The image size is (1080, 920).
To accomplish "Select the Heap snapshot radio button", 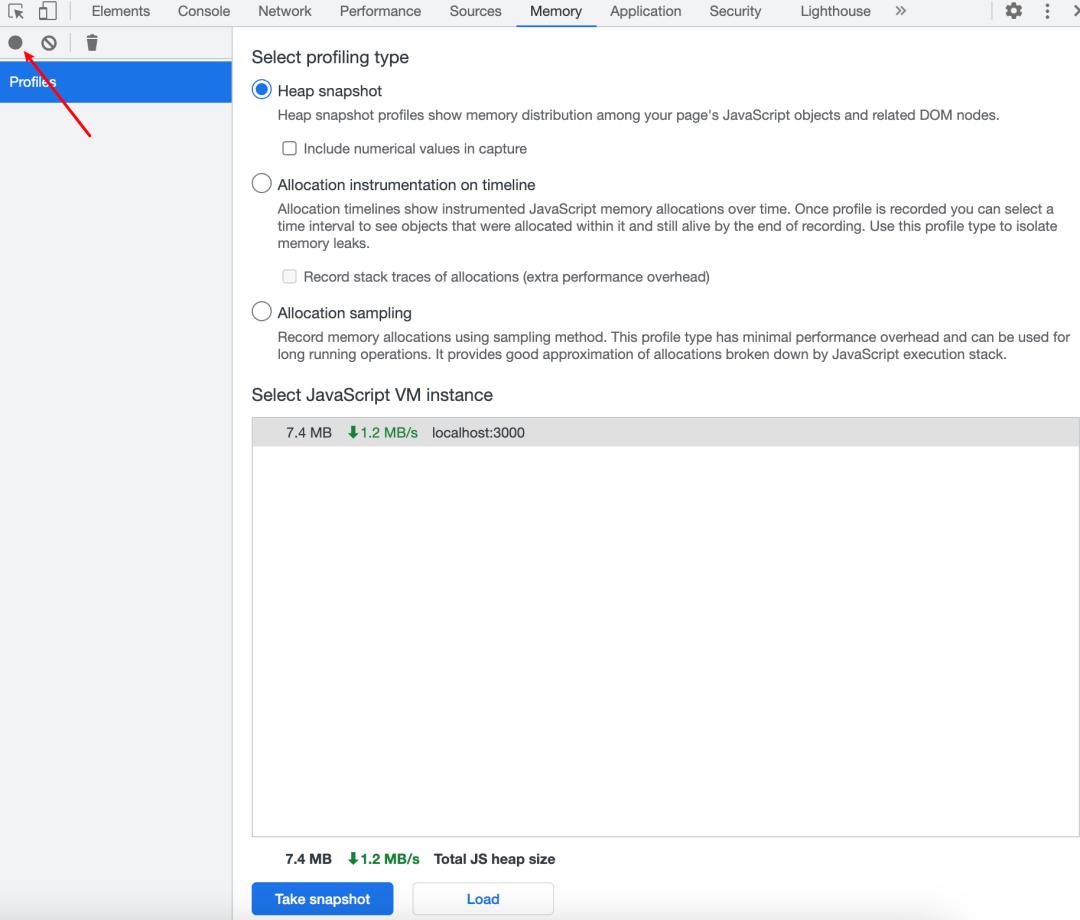I will (262, 90).
